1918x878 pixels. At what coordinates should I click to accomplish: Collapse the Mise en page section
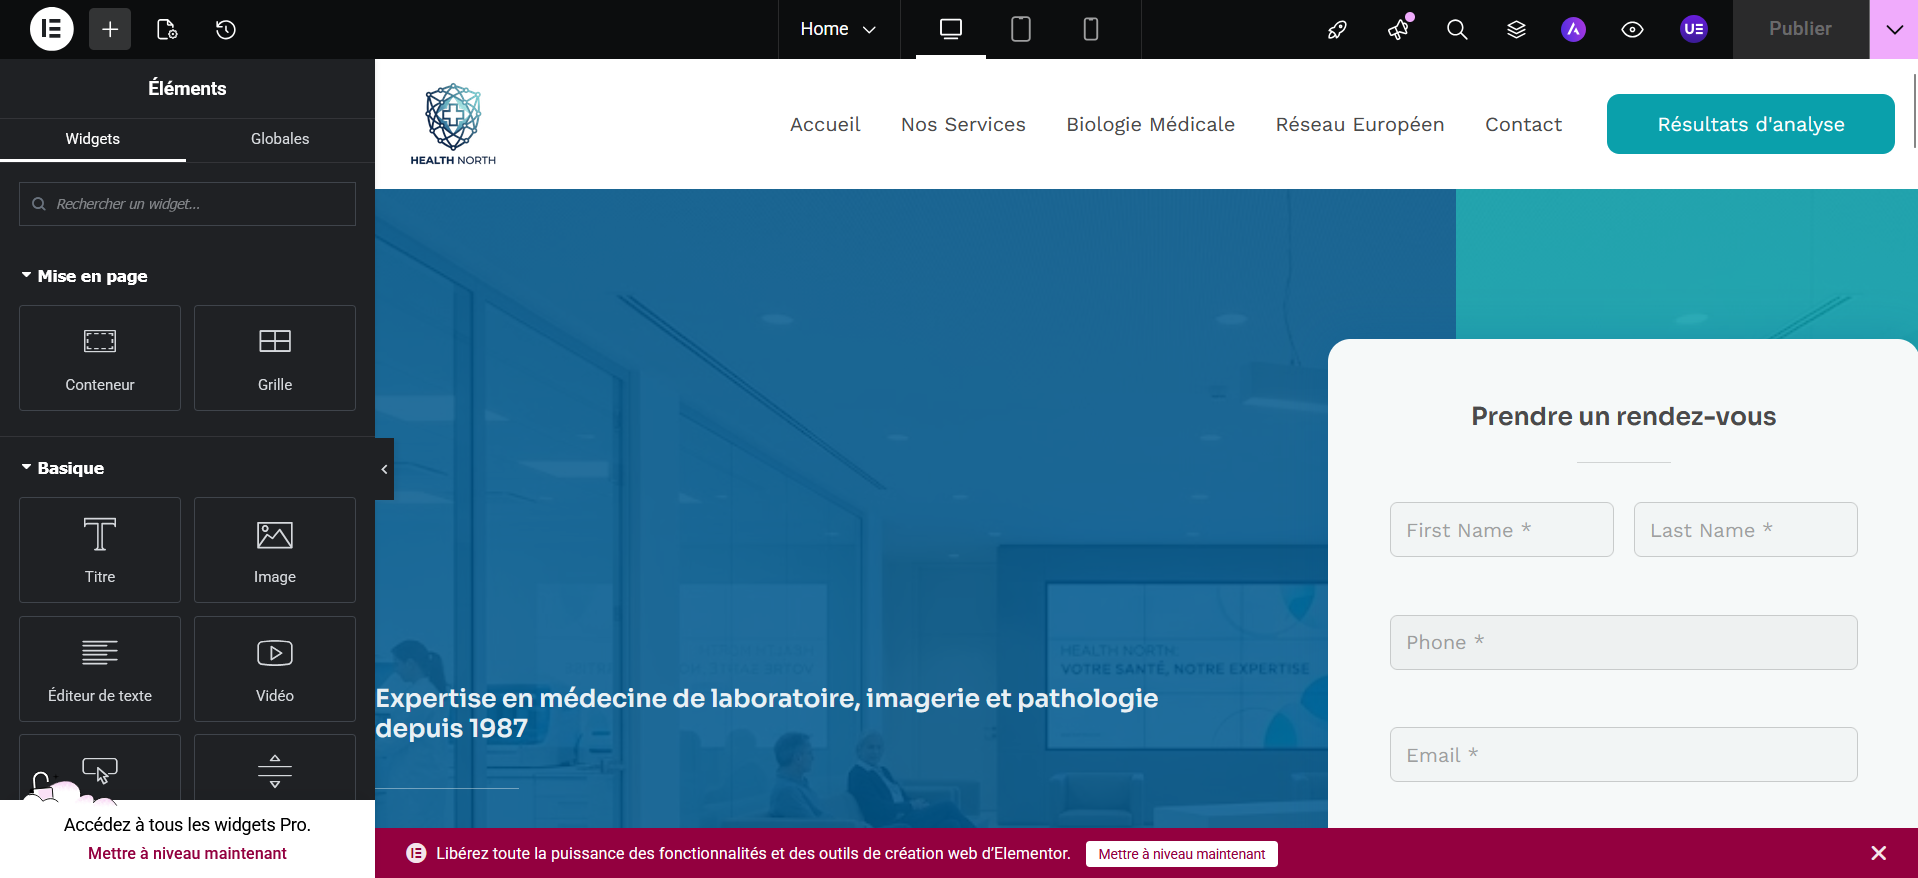click(85, 276)
